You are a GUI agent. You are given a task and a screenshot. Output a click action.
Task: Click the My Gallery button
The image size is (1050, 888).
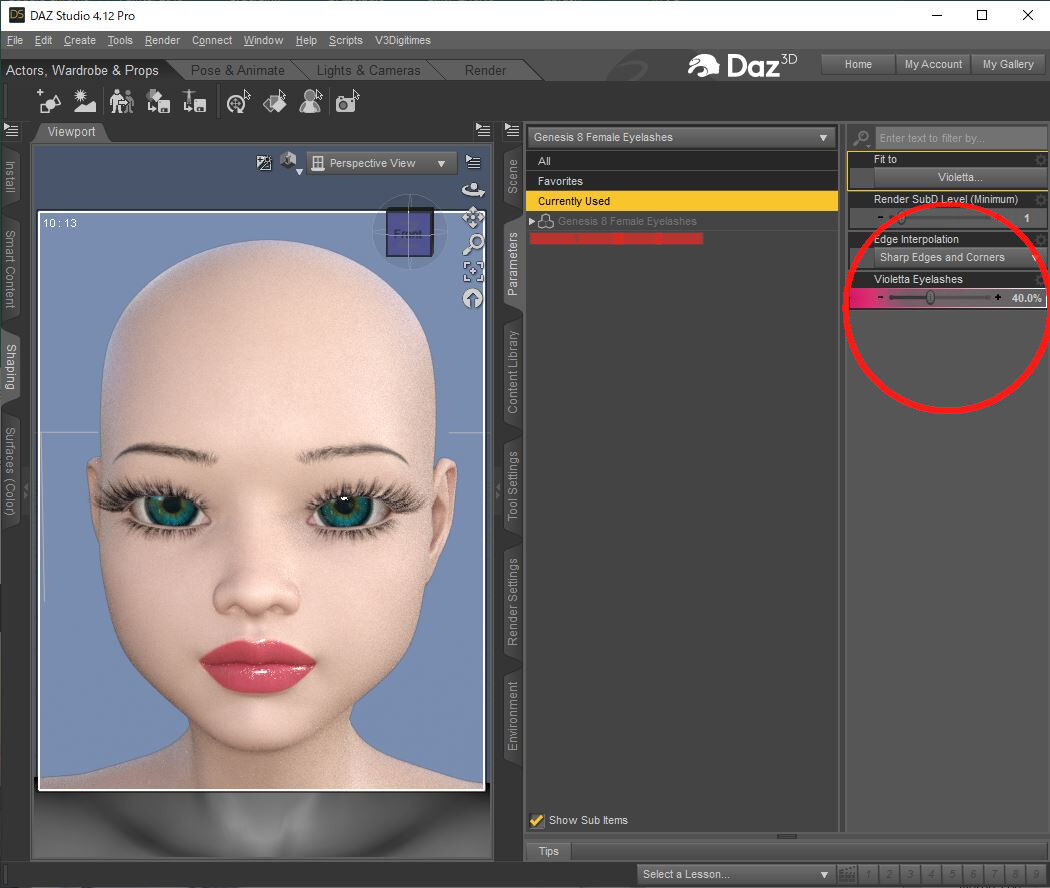coord(1008,64)
